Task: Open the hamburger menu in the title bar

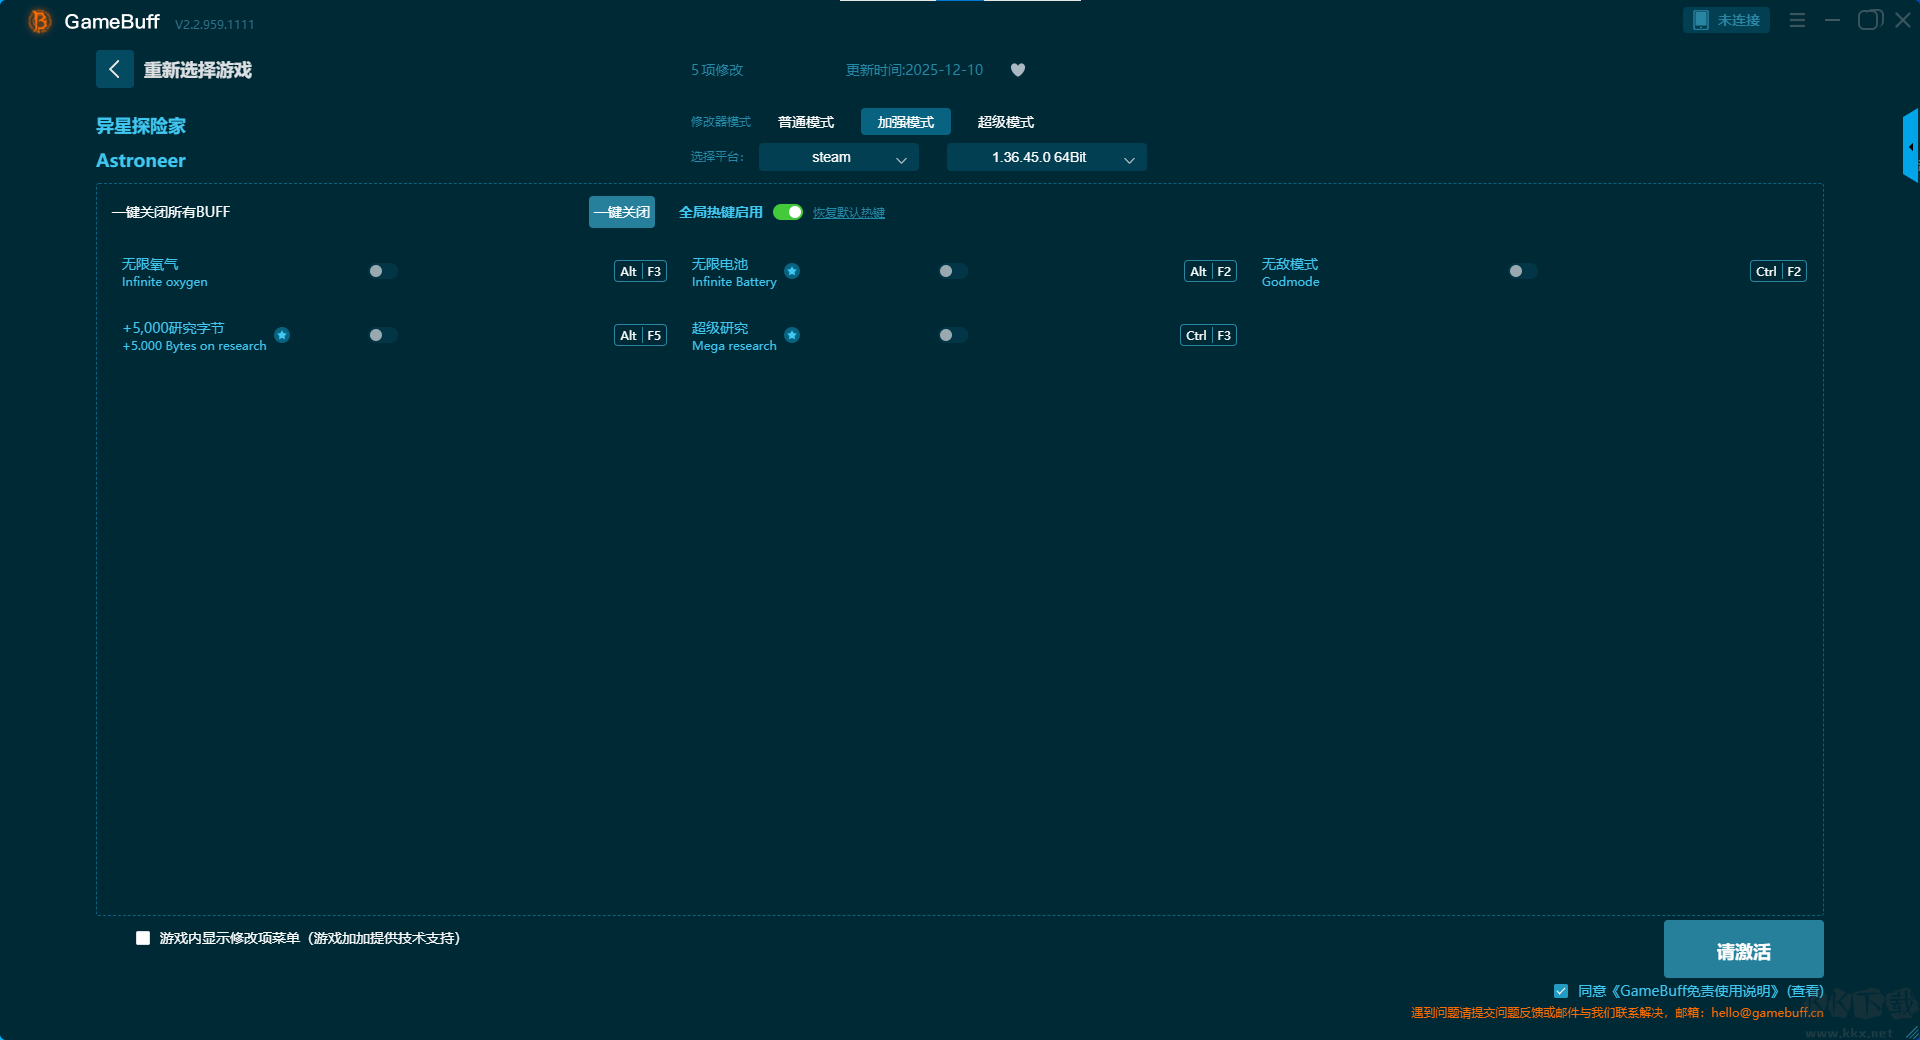Action: coord(1796,20)
